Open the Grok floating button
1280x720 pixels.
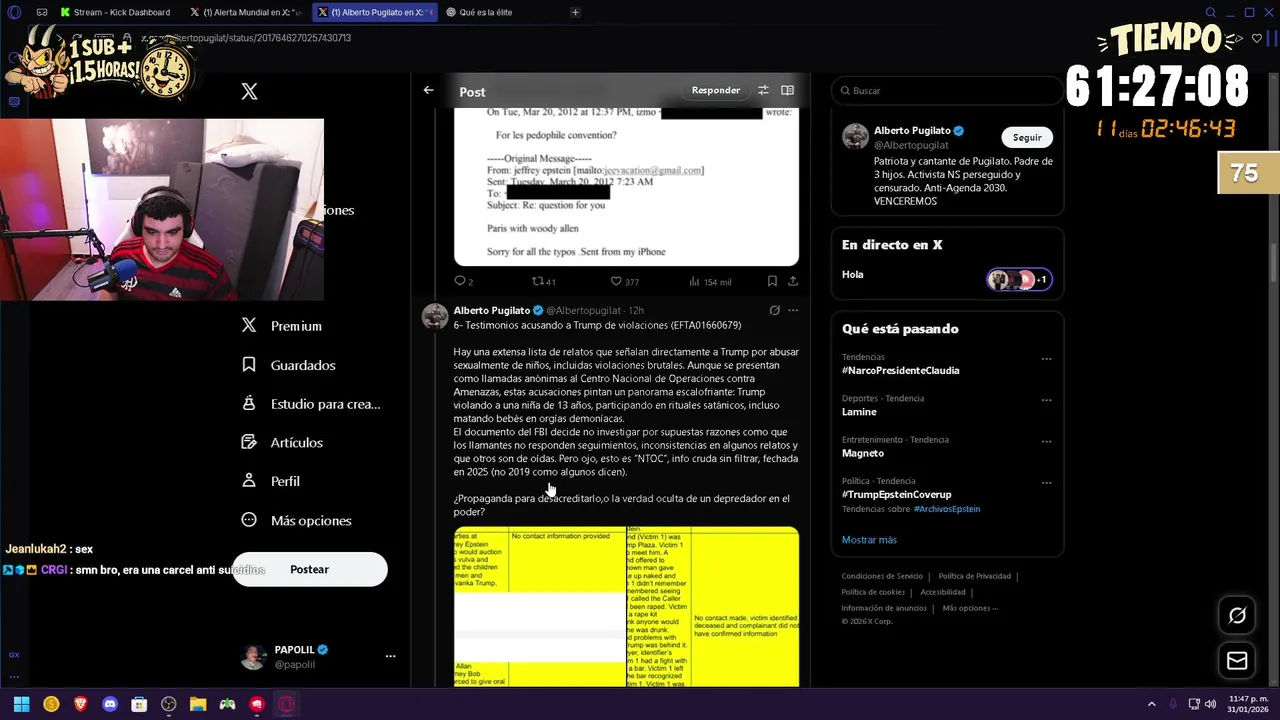(x=1237, y=616)
